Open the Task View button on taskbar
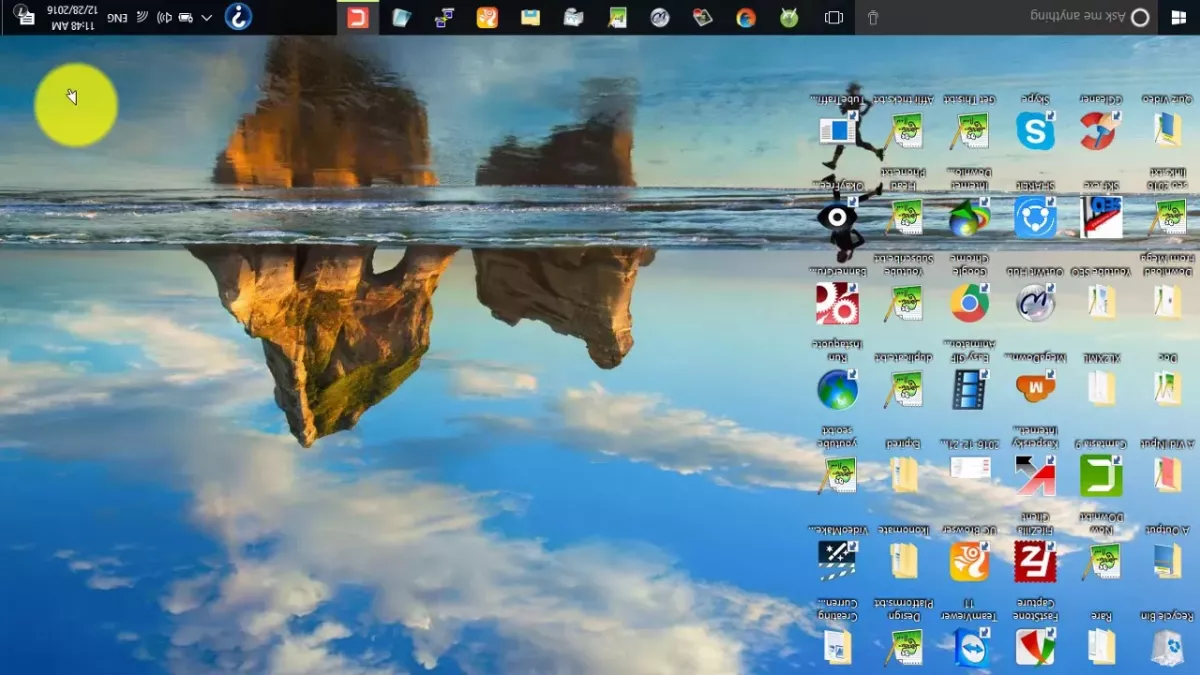1200x675 pixels. 833,17
